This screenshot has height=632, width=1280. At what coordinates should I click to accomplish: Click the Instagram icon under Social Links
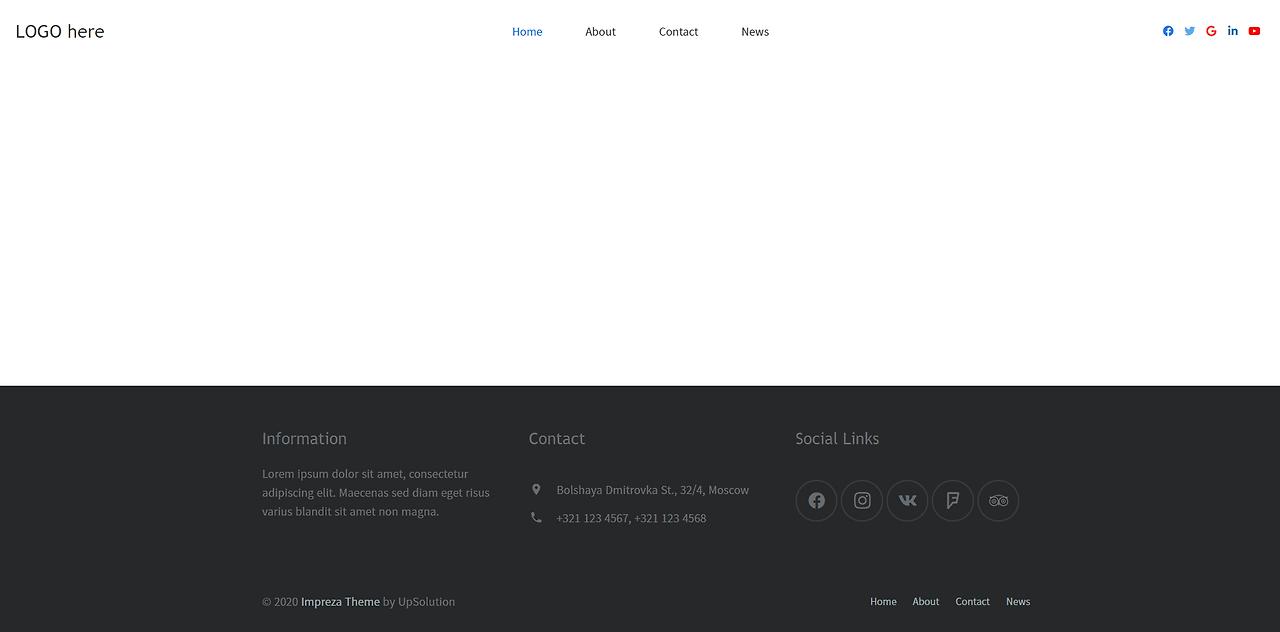(861, 501)
